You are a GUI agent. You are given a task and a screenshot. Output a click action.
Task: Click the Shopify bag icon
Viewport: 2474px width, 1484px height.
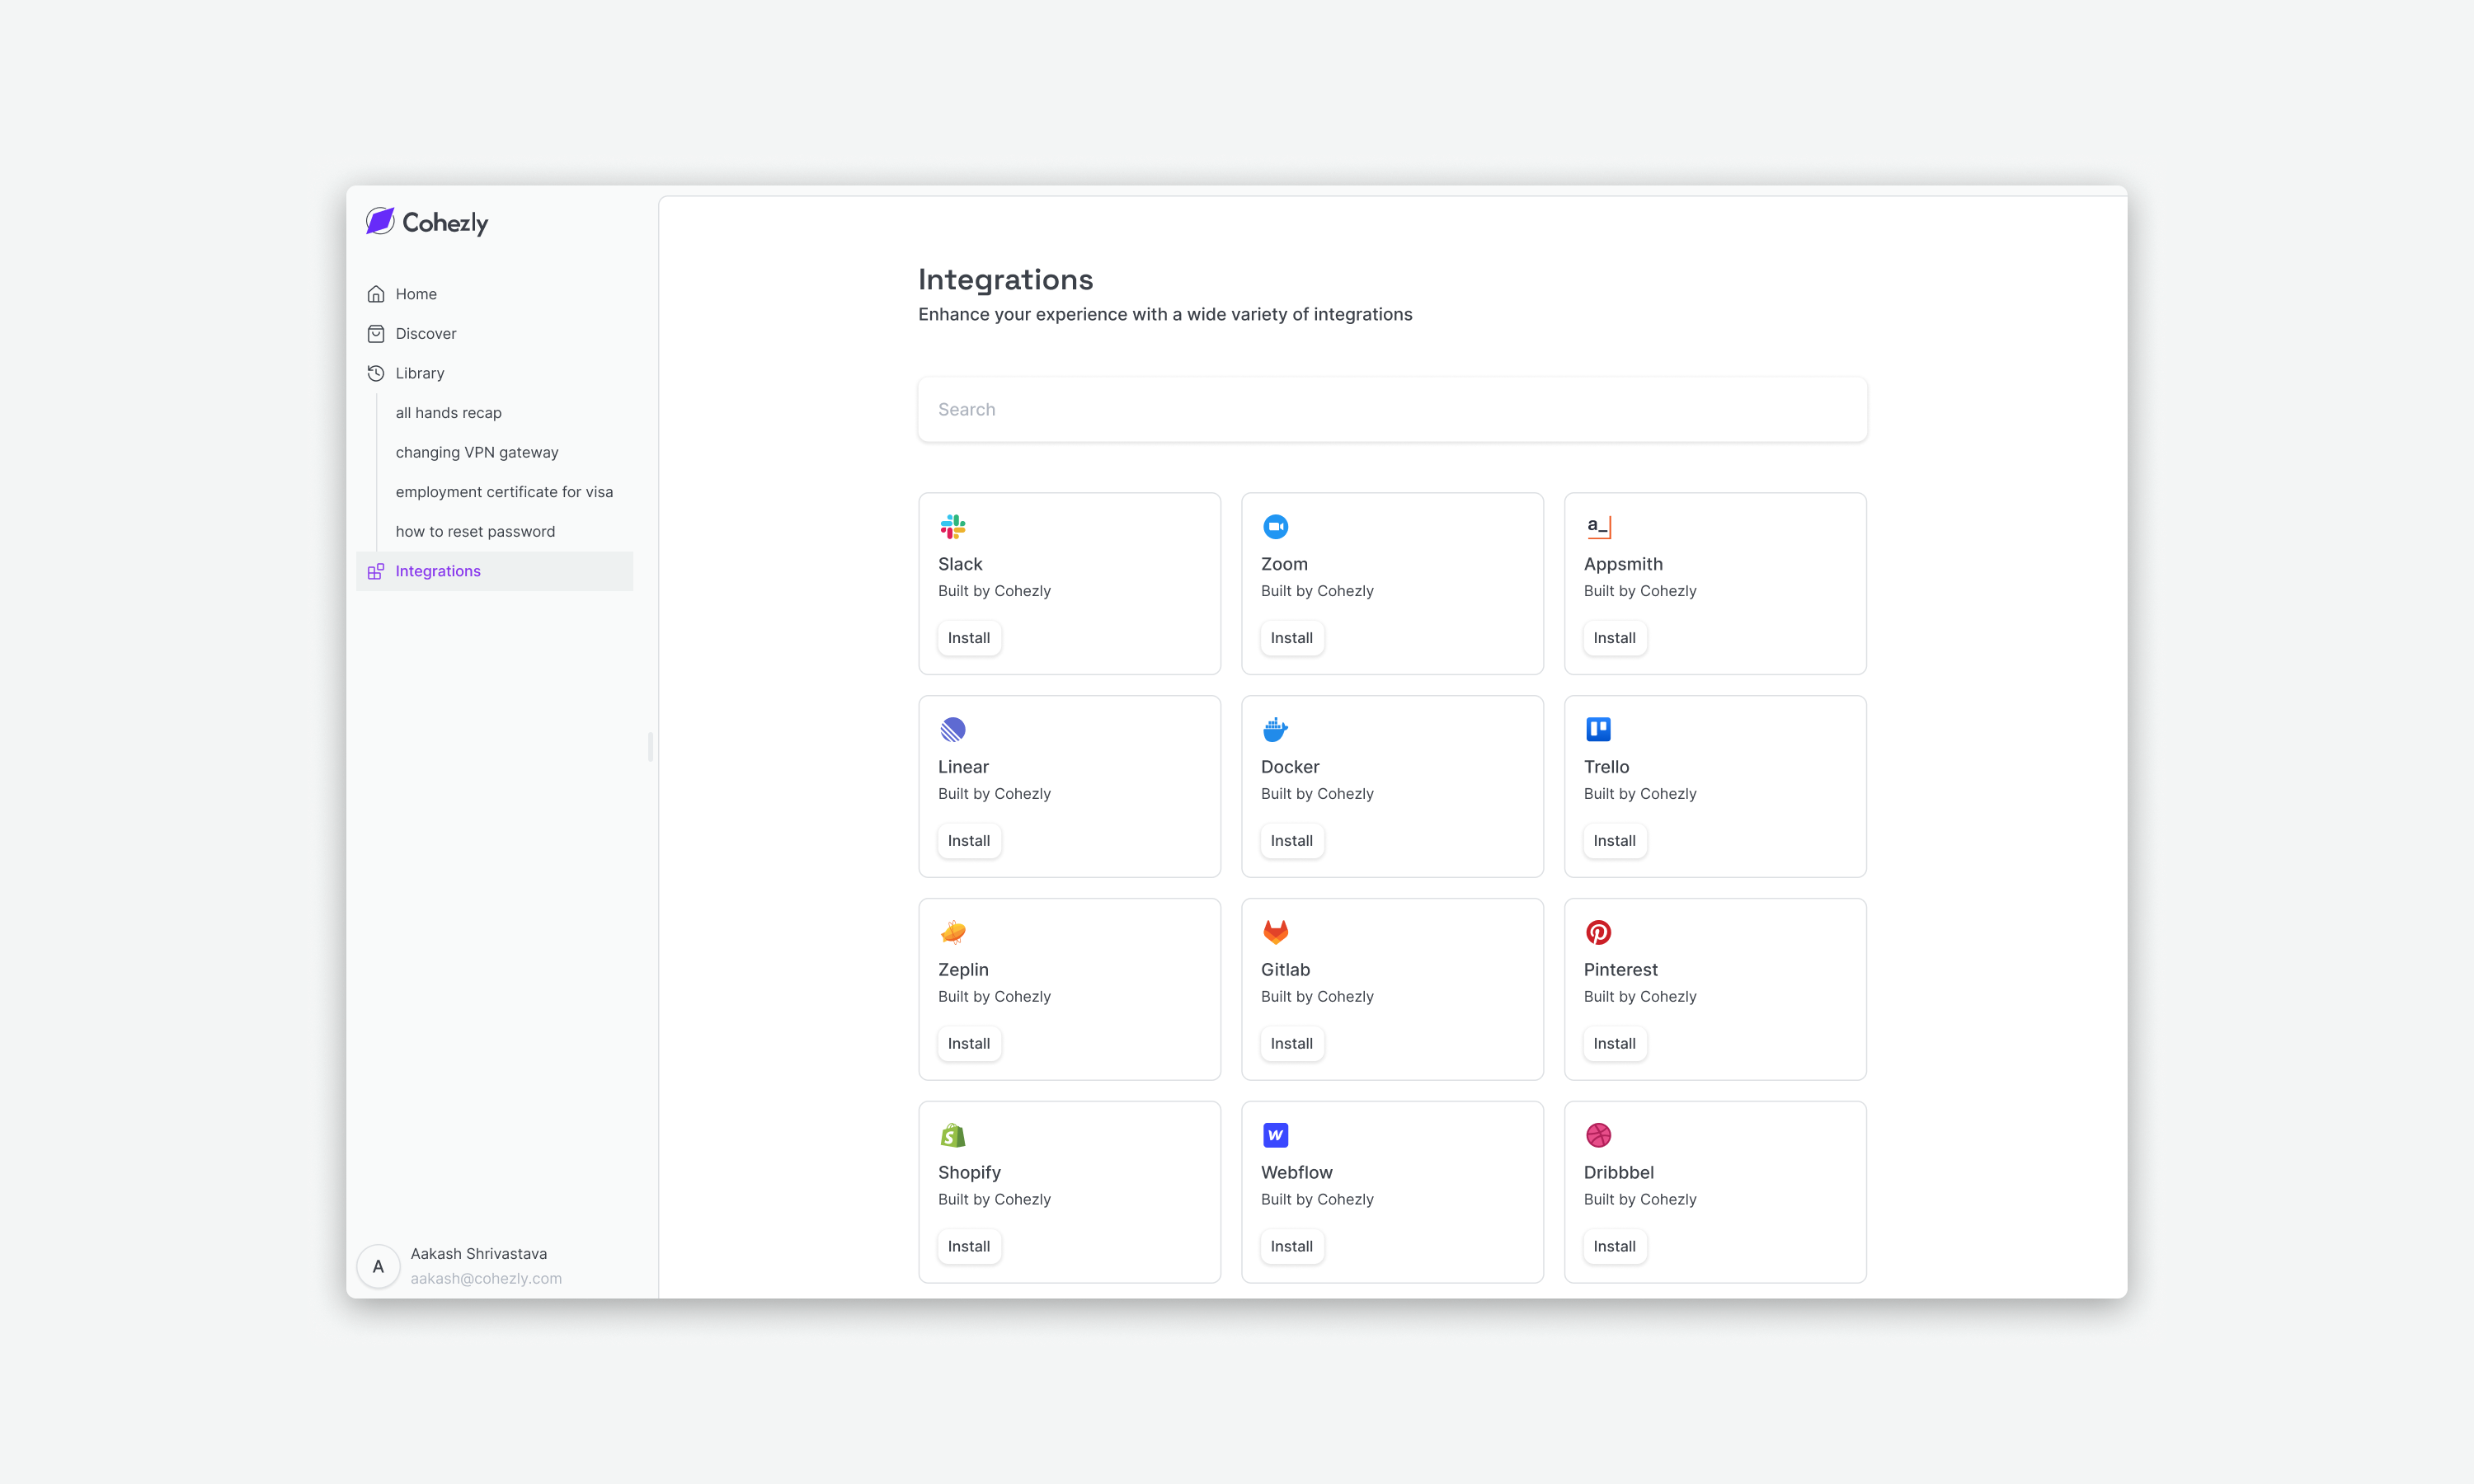pyautogui.click(x=953, y=1135)
